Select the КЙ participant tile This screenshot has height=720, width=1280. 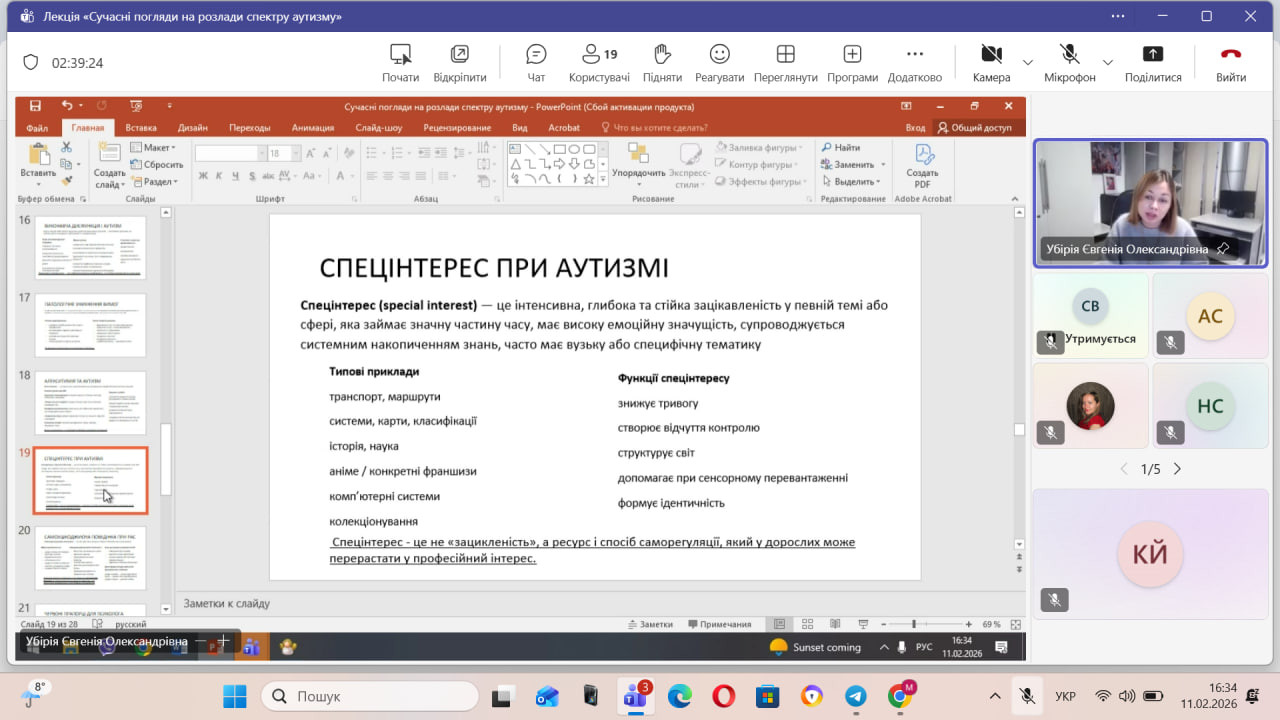(1150, 553)
